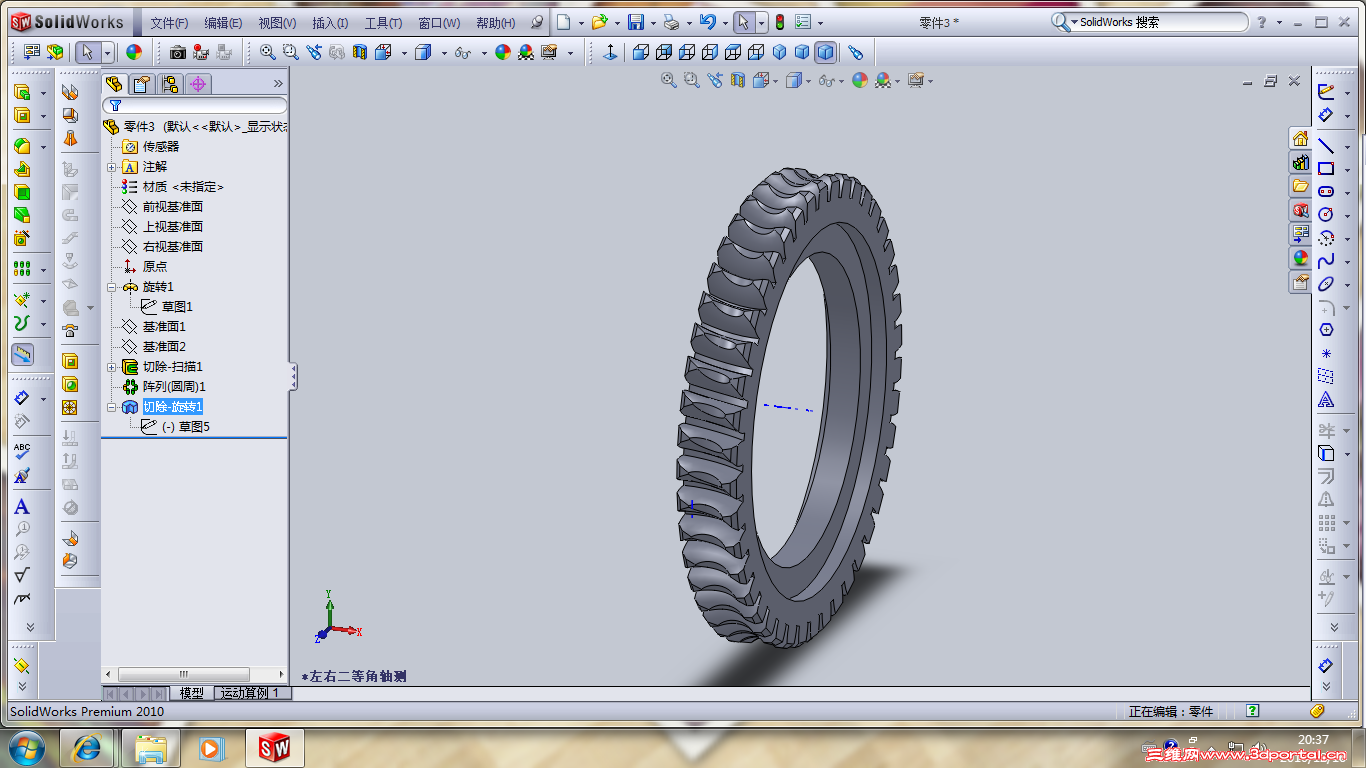Screen dimensions: 1366x768
Task: Open the Options icon in title bar
Action: tap(802, 22)
